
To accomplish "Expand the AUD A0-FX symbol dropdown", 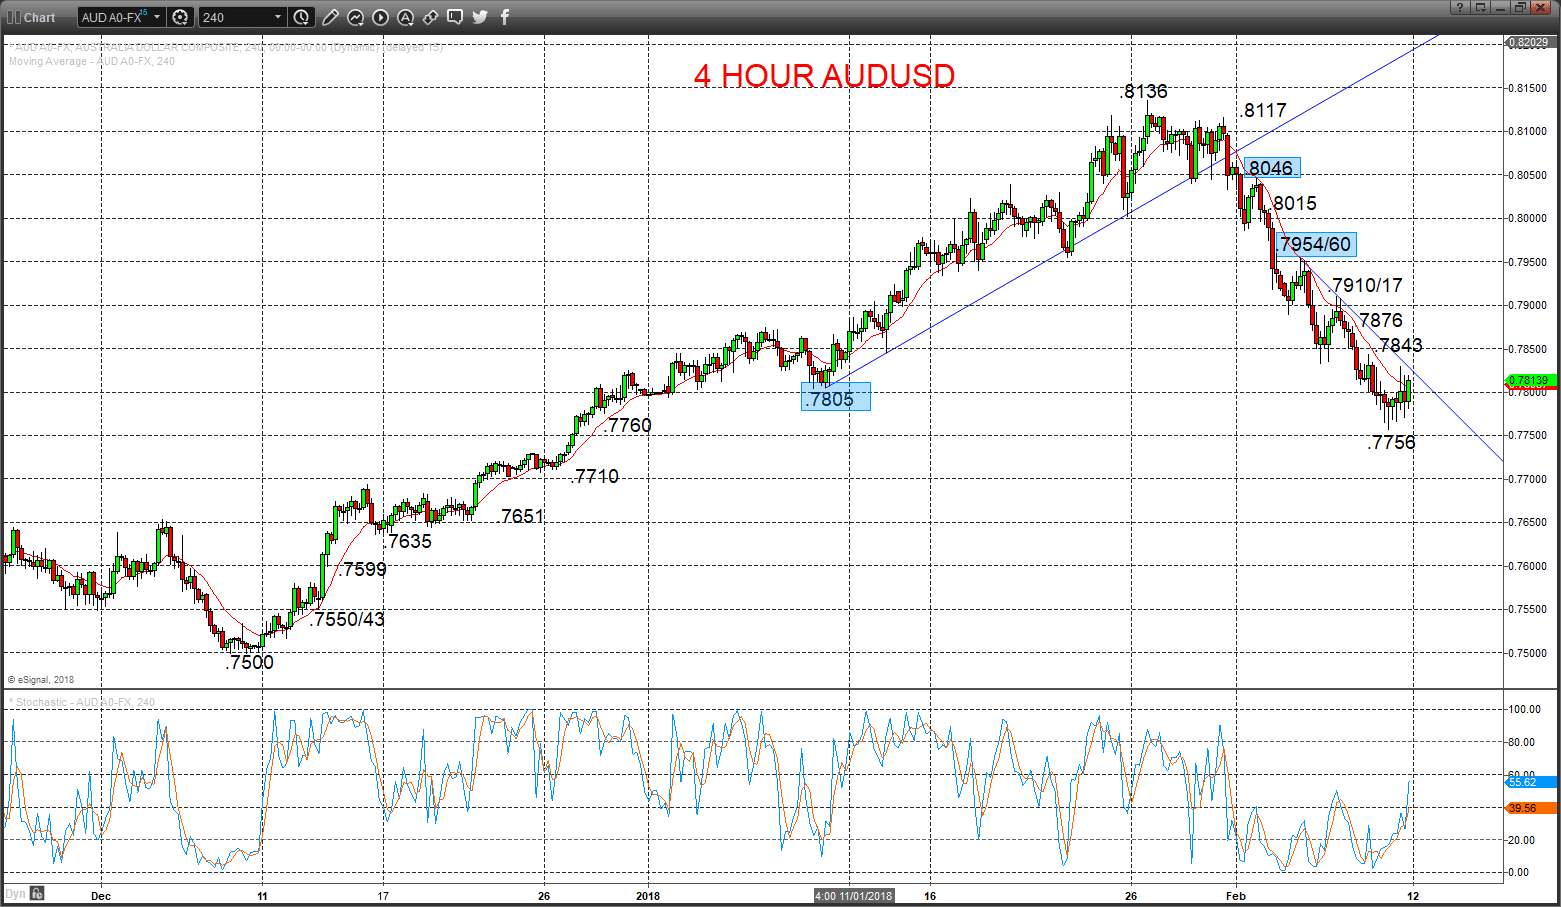I will pyautogui.click(x=157, y=17).
